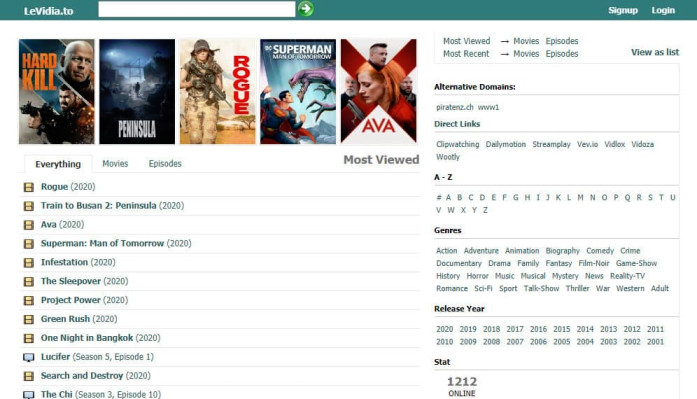Select release year 2019
Viewport: 697px width, 399px height.
point(468,329)
